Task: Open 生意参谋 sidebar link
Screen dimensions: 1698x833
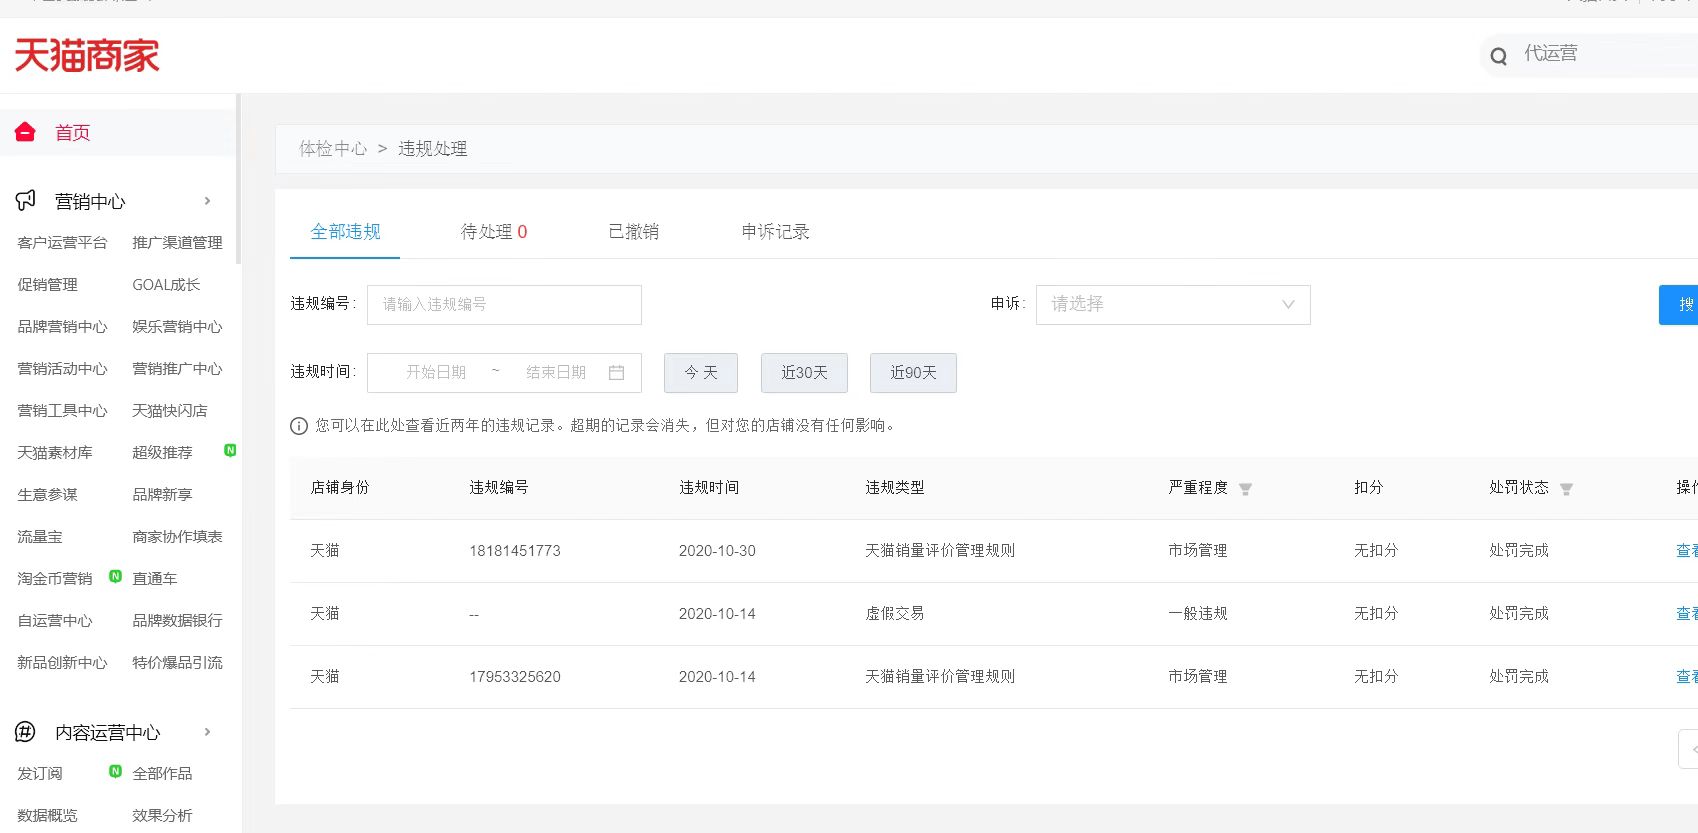Action: (47, 495)
